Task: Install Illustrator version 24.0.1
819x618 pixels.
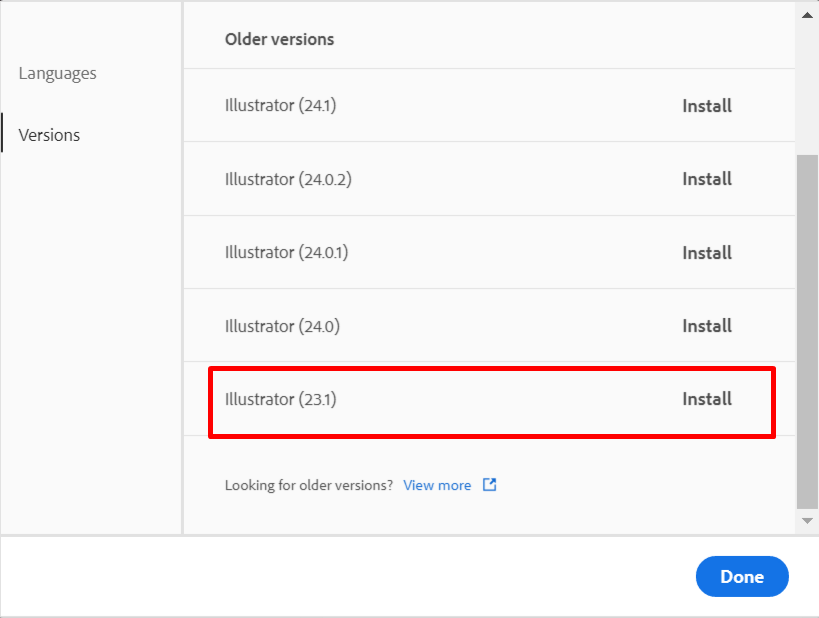Action: point(707,253)
